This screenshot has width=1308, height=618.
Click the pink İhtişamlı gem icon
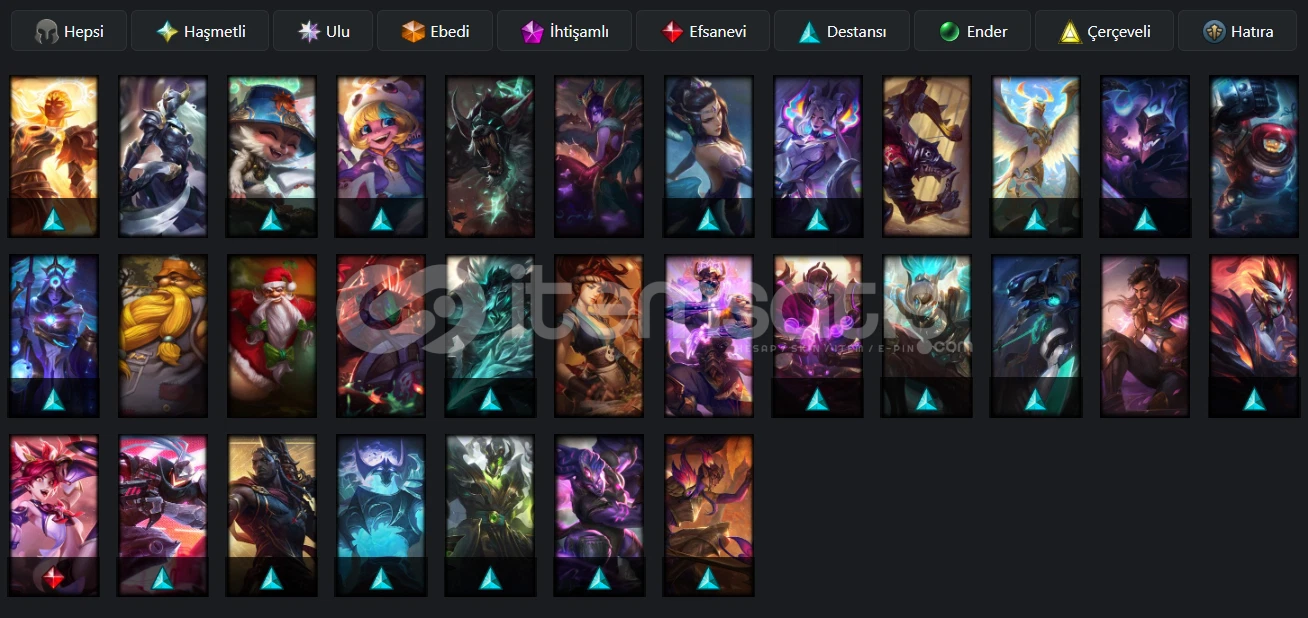point(532,32)
